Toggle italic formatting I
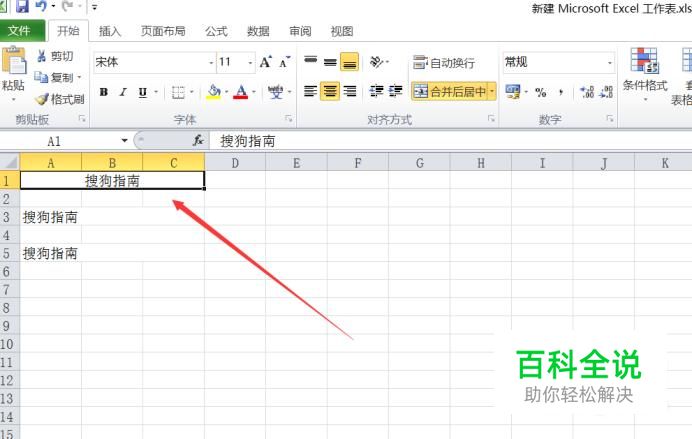 pyautogui.click(x=123, y=92)
